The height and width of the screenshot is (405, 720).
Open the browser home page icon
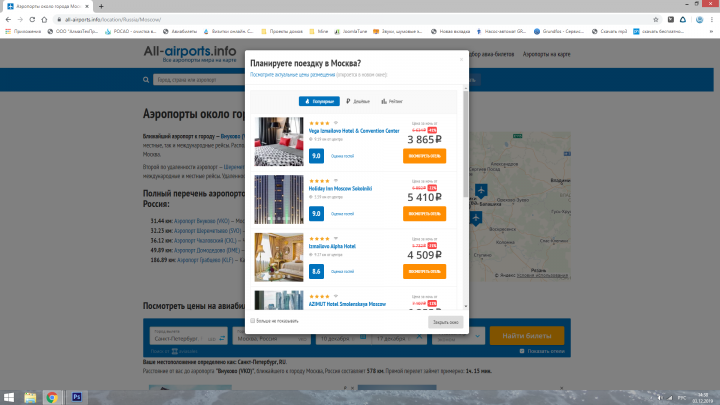44,20
